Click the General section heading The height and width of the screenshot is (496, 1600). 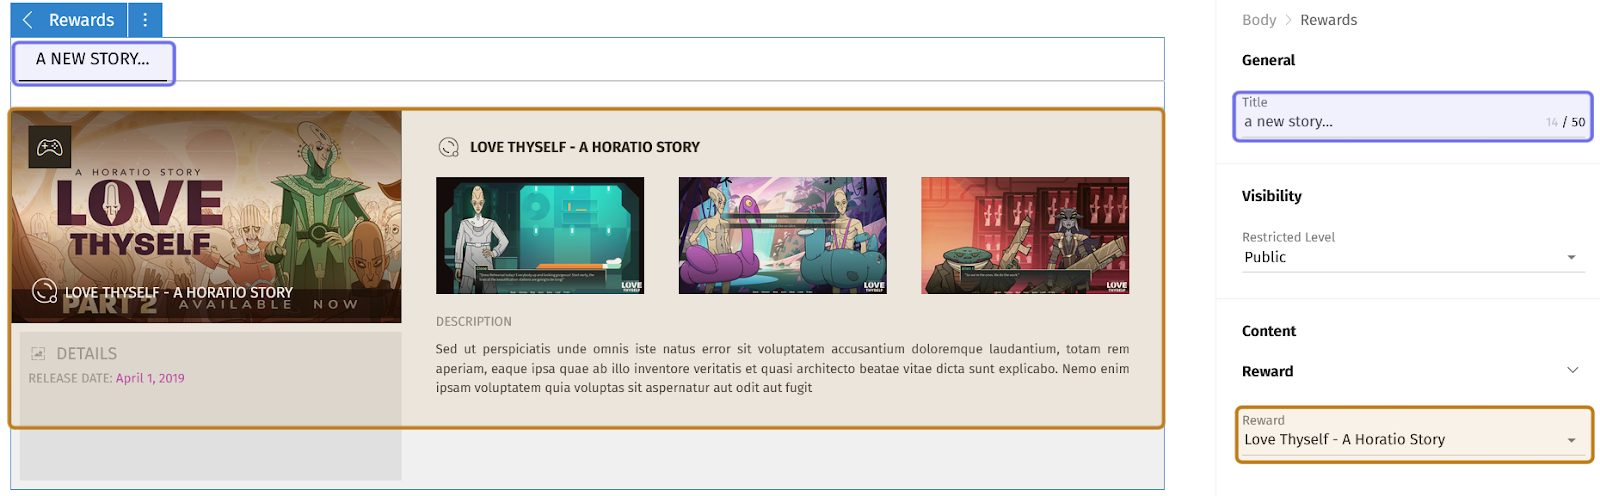[1268, 60]
